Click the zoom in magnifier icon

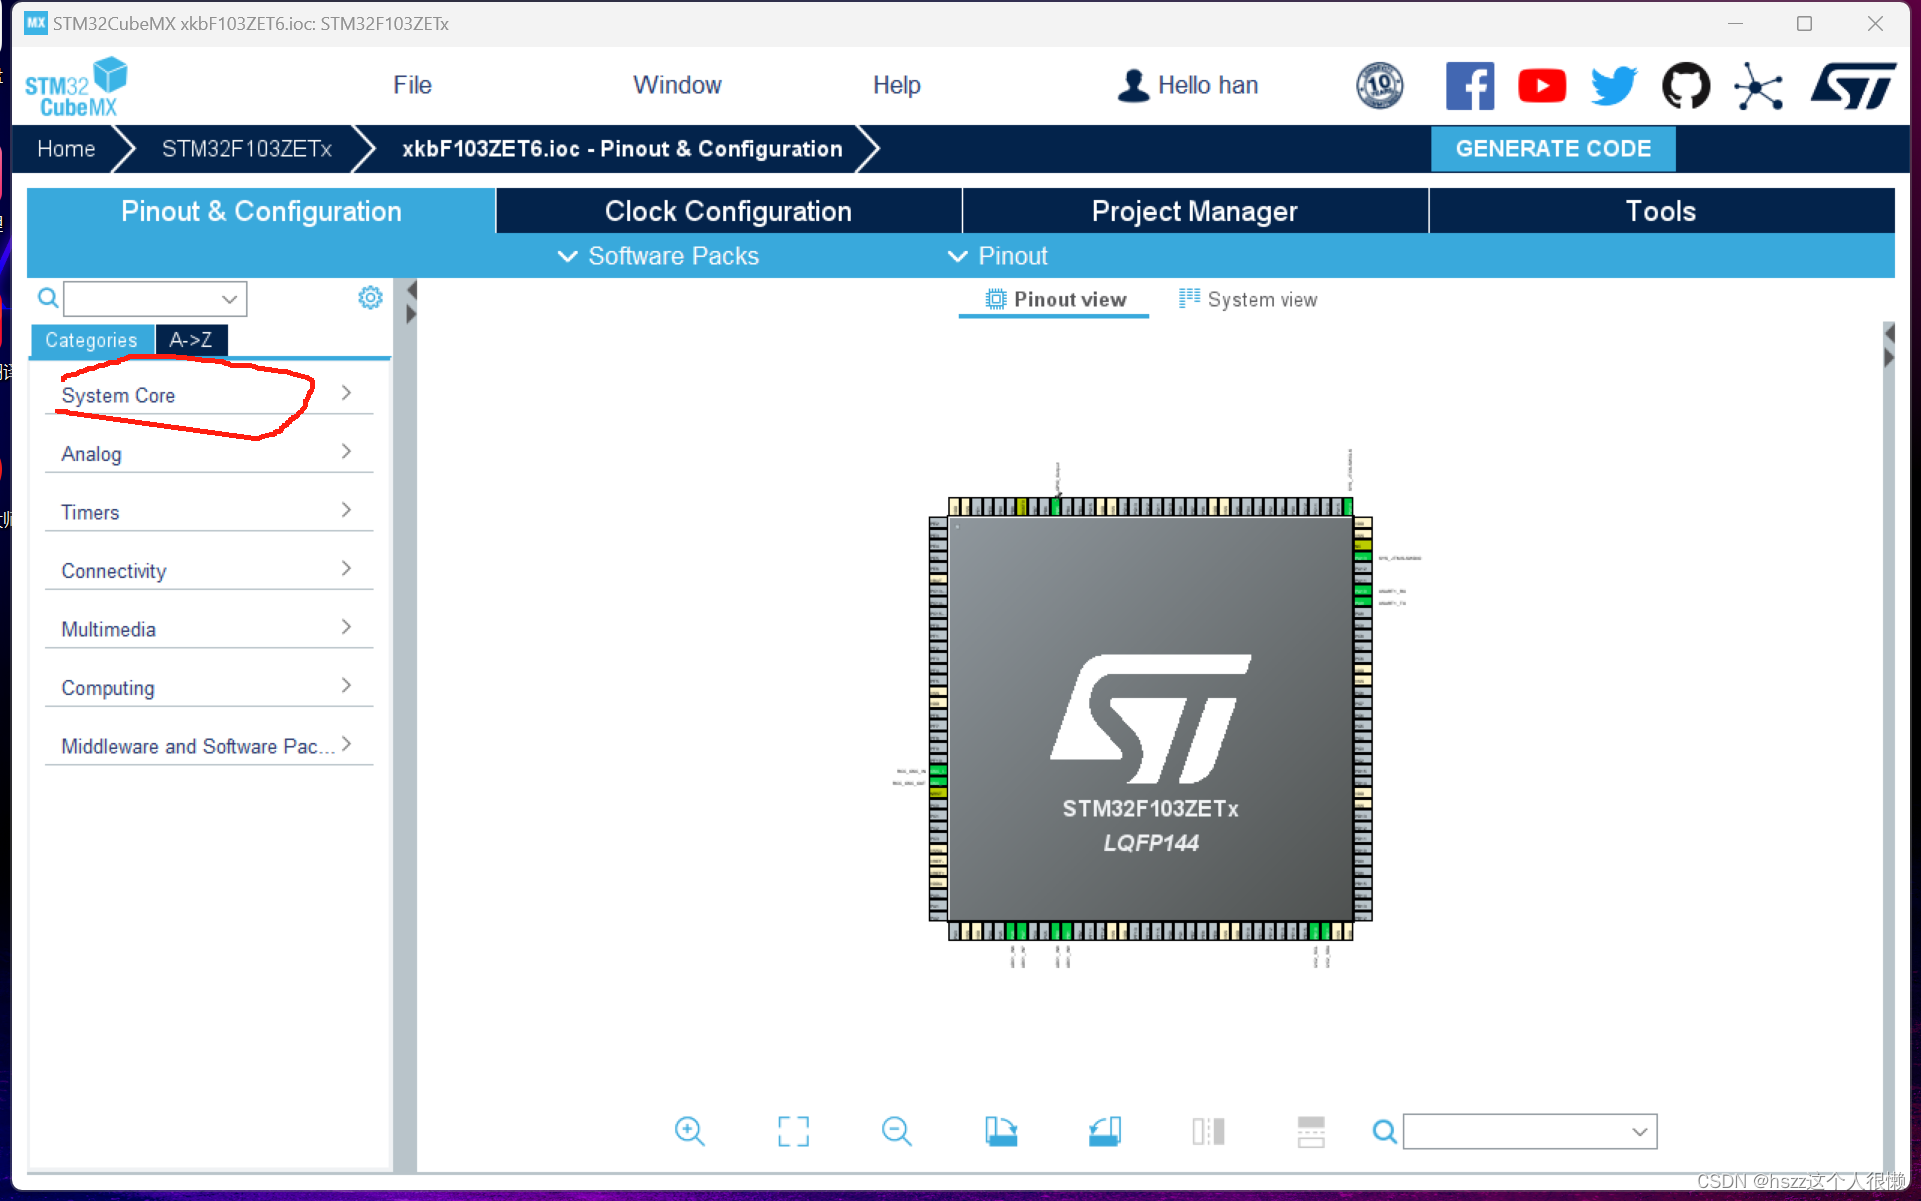pos(689,1131)
